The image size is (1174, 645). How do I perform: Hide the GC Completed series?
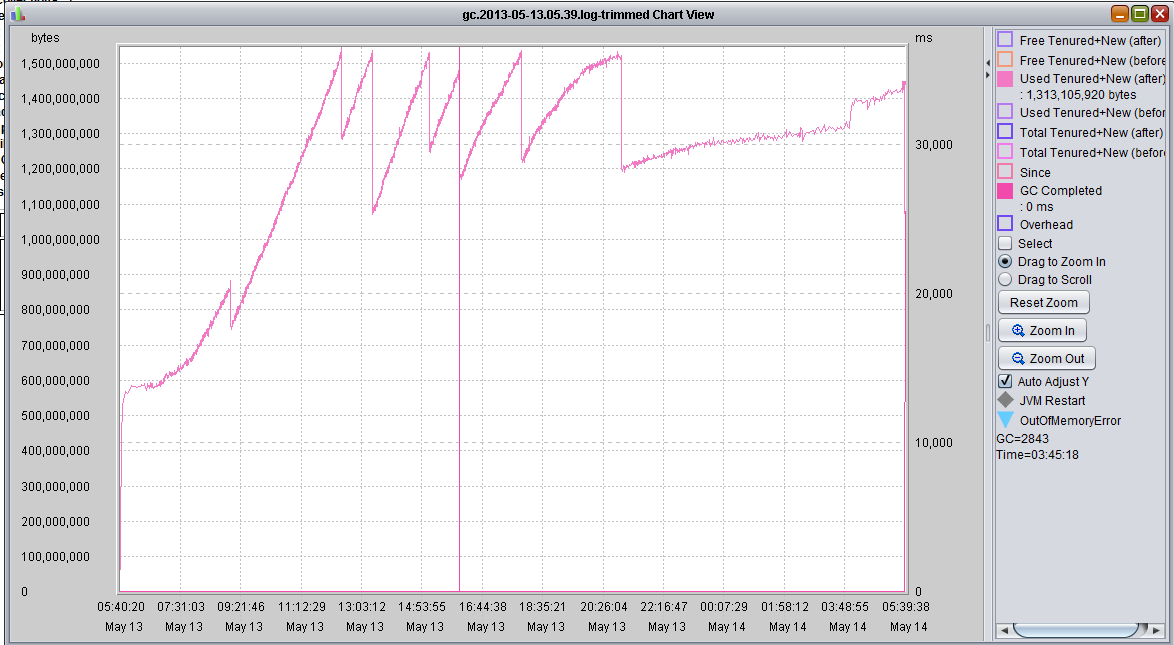(1005, 190)
